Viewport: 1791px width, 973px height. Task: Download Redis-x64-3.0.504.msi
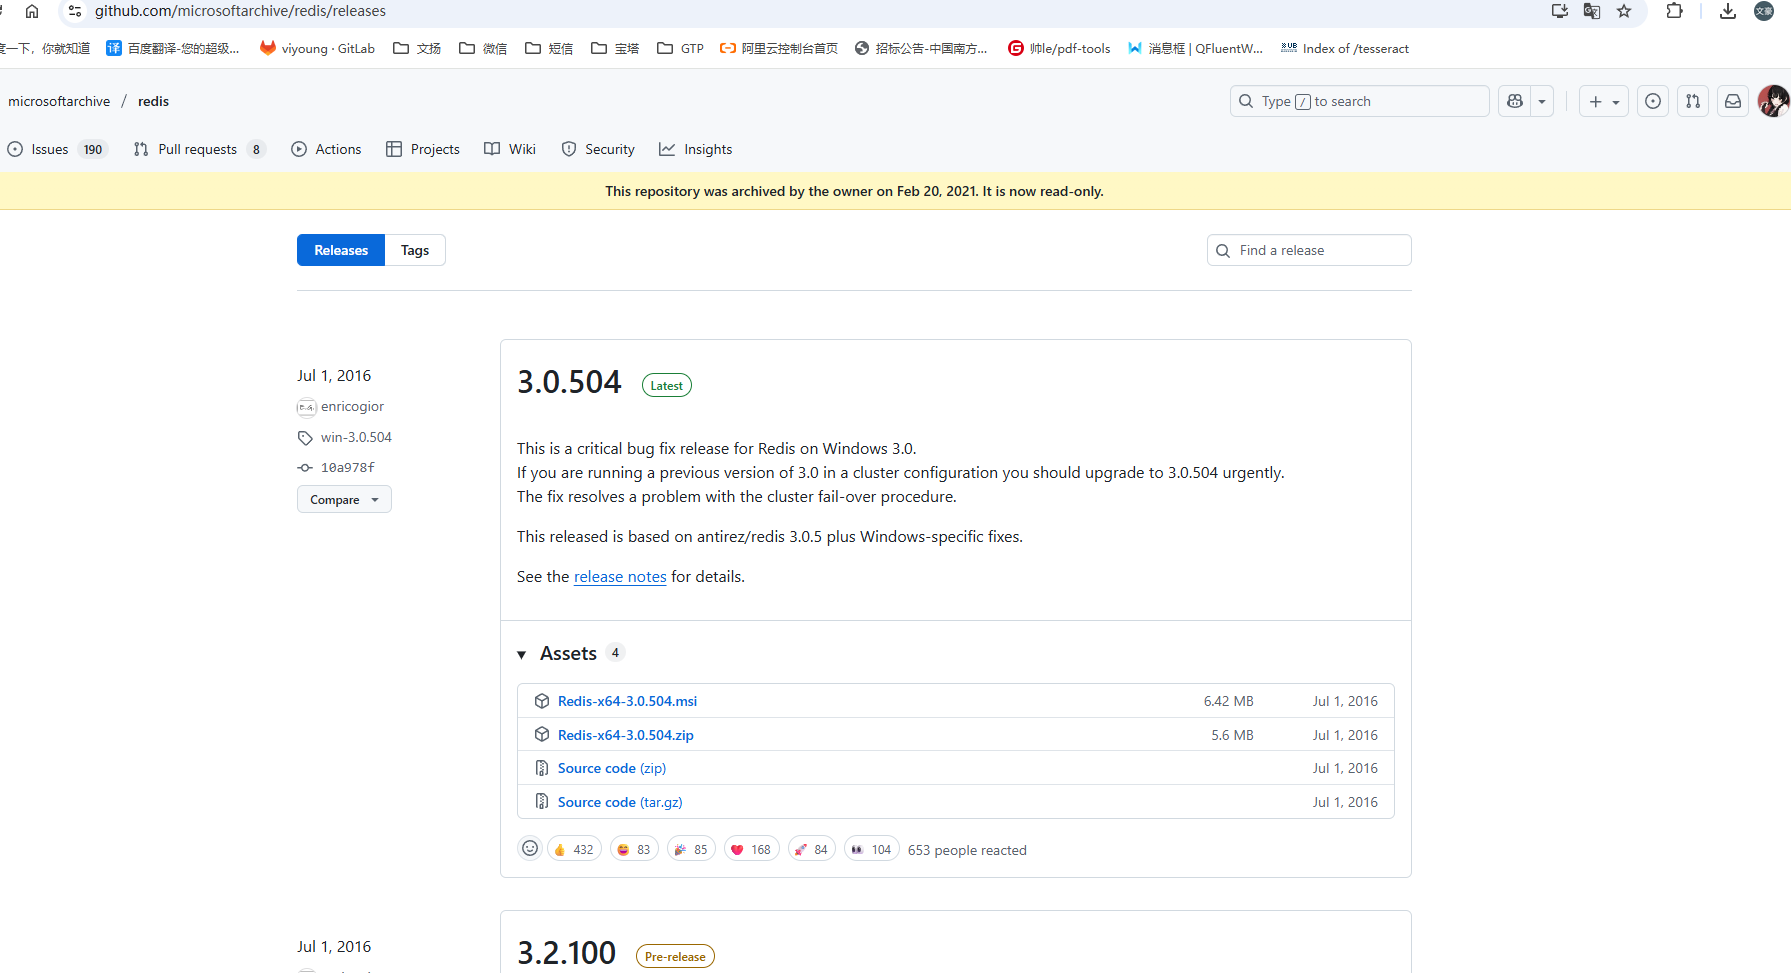627,701
